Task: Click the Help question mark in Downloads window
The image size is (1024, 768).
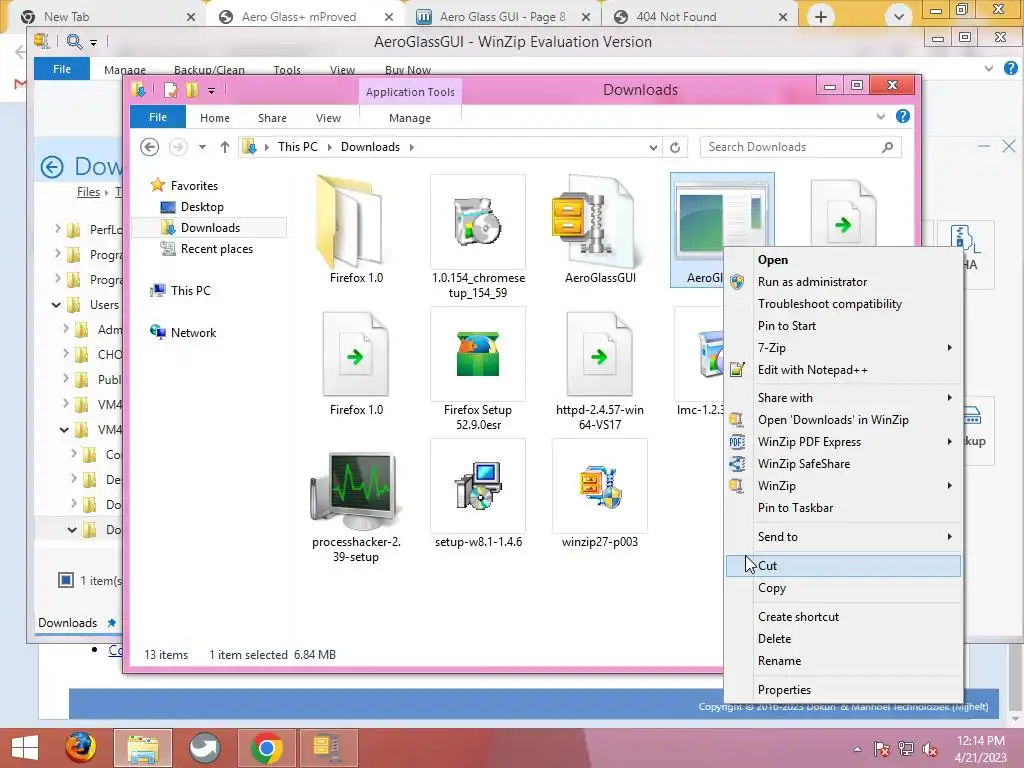Action: pyautogui.click(x=903, y=116)
